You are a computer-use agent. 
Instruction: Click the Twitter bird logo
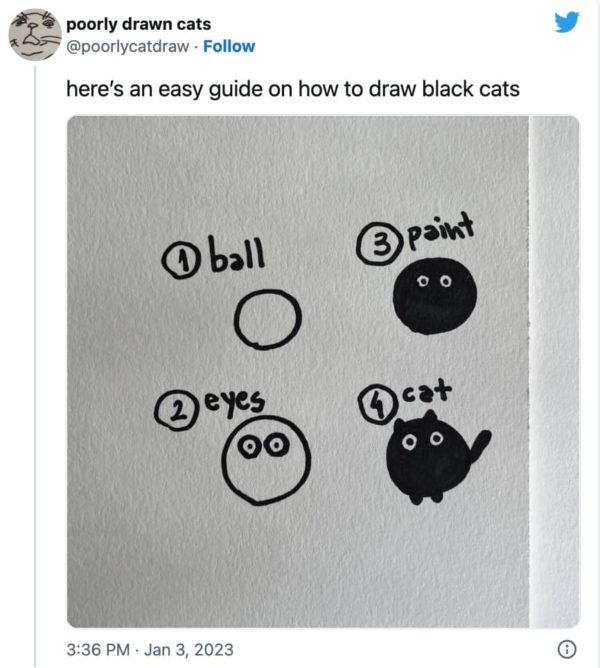[x=566, y=22]
